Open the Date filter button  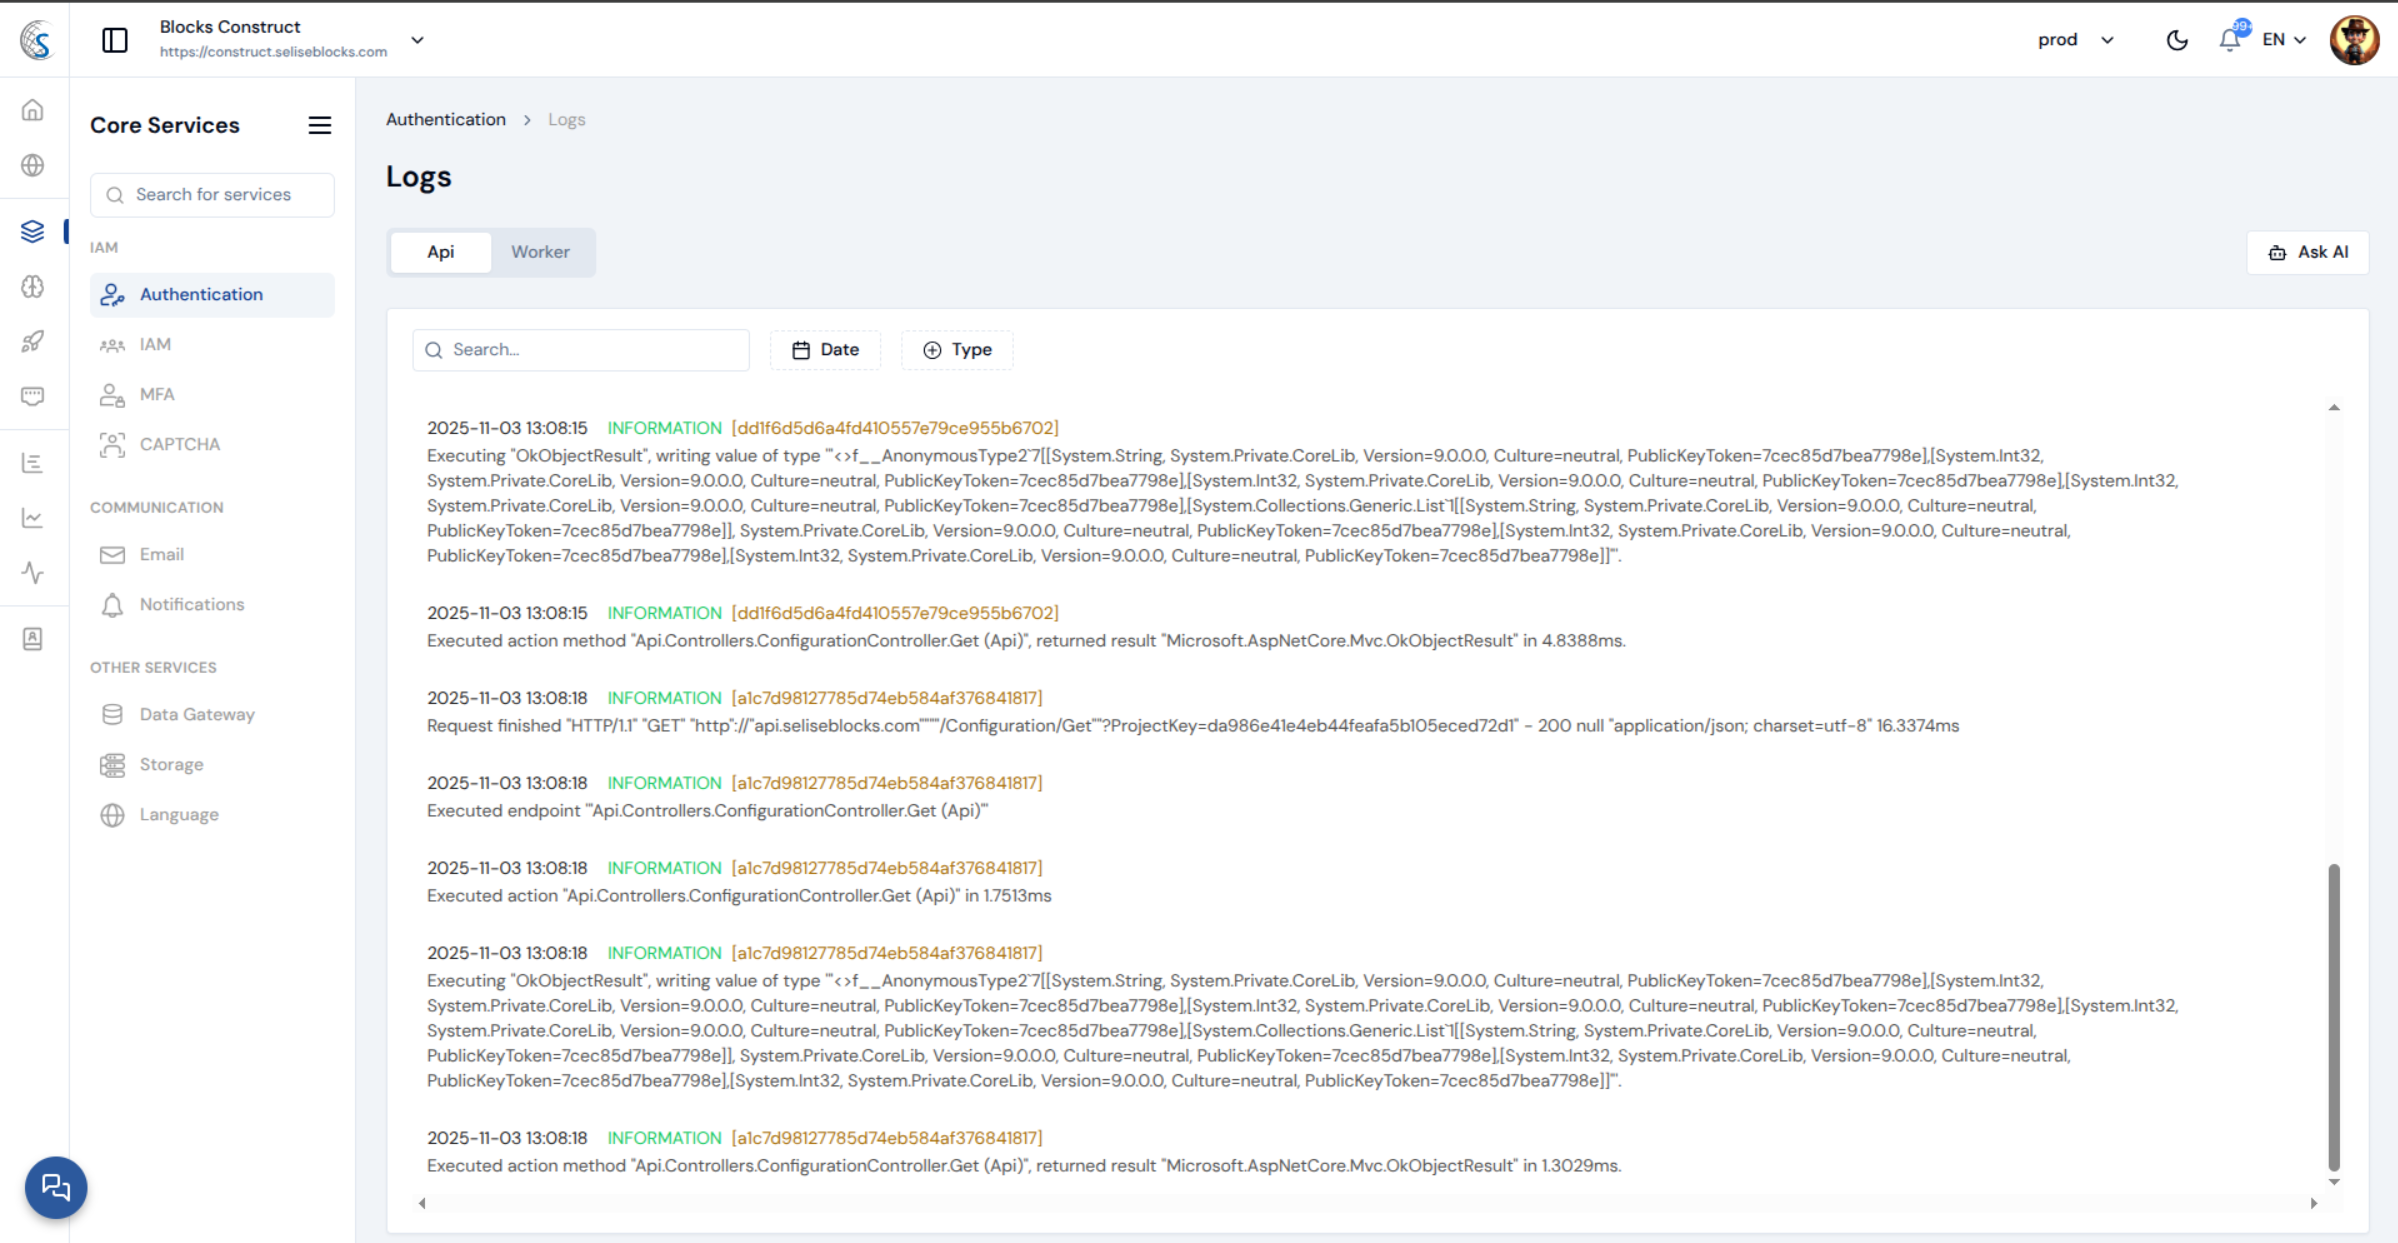point(825,350)
